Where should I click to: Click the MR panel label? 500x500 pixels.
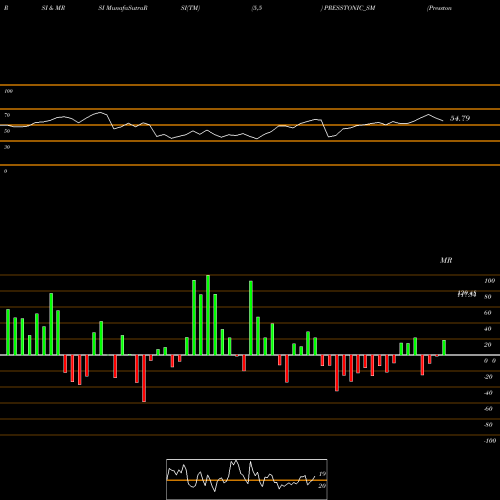tap(446, 260)
